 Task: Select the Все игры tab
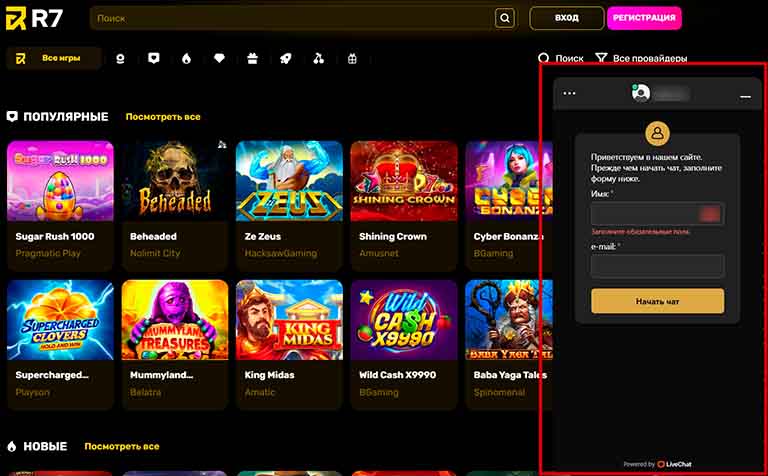point(54,59)
